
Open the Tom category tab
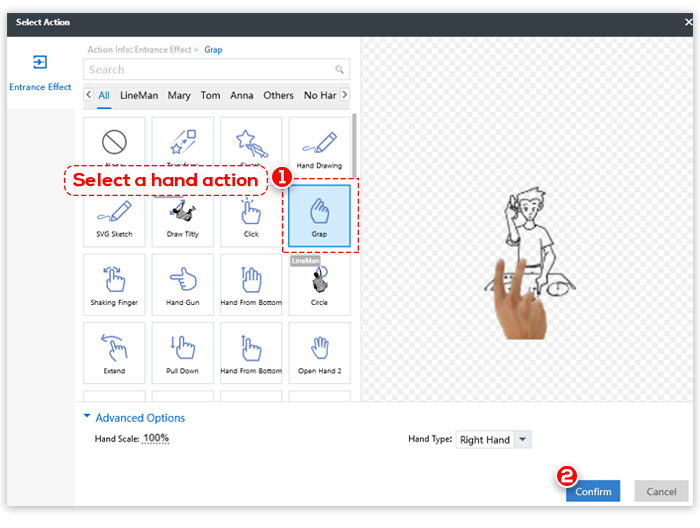[x=210, y=95]
